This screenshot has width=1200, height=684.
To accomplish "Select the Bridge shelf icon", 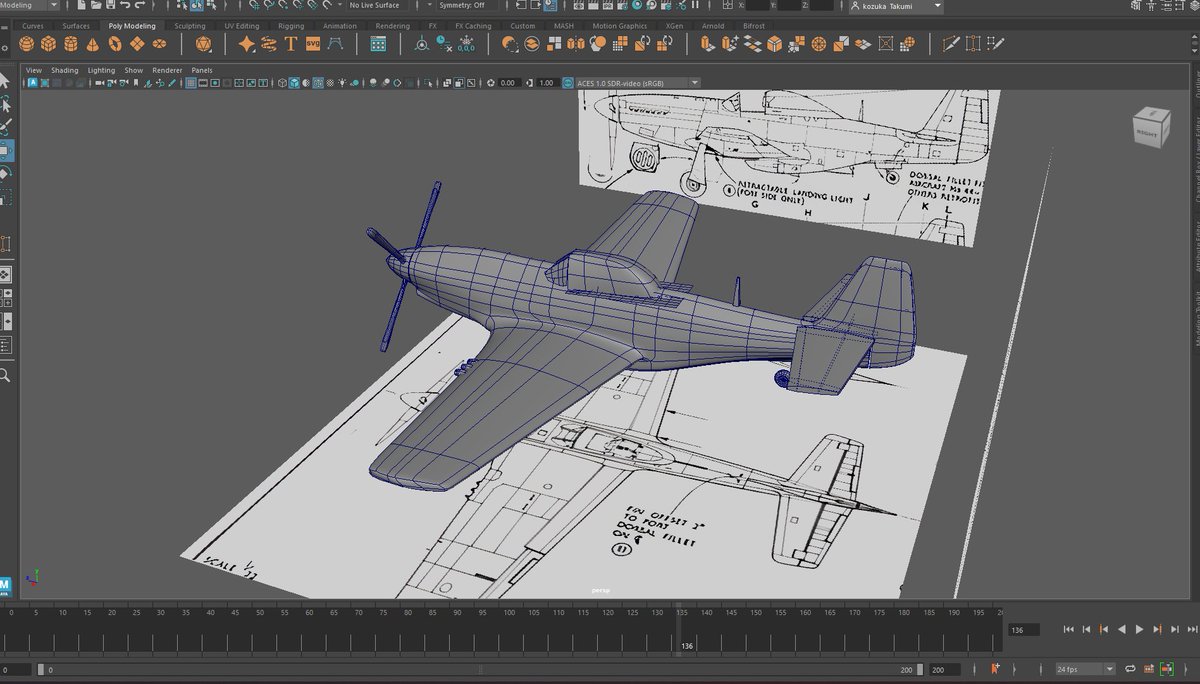I will [x=752, y=44].
